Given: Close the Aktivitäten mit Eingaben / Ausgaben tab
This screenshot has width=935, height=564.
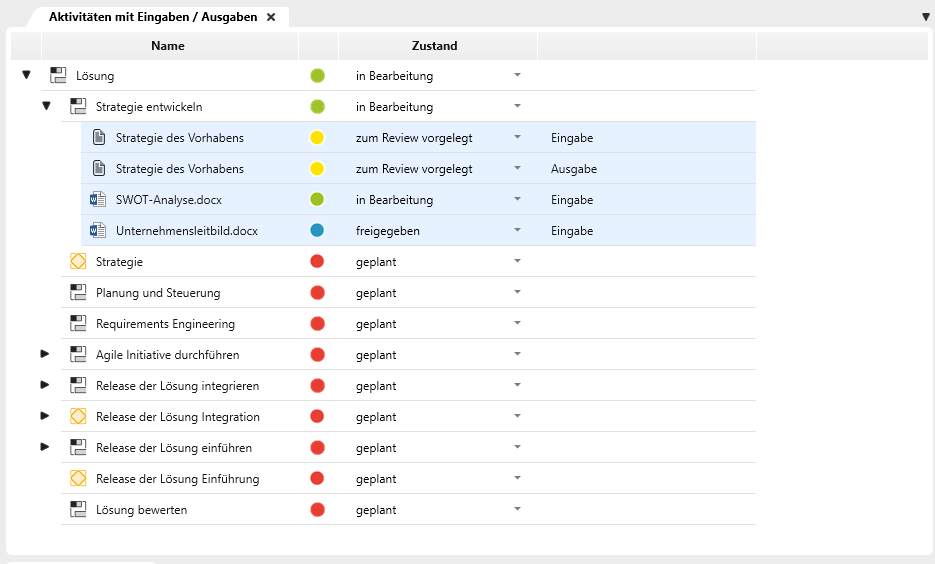Looking at the screenshot, I should [271, 17].
